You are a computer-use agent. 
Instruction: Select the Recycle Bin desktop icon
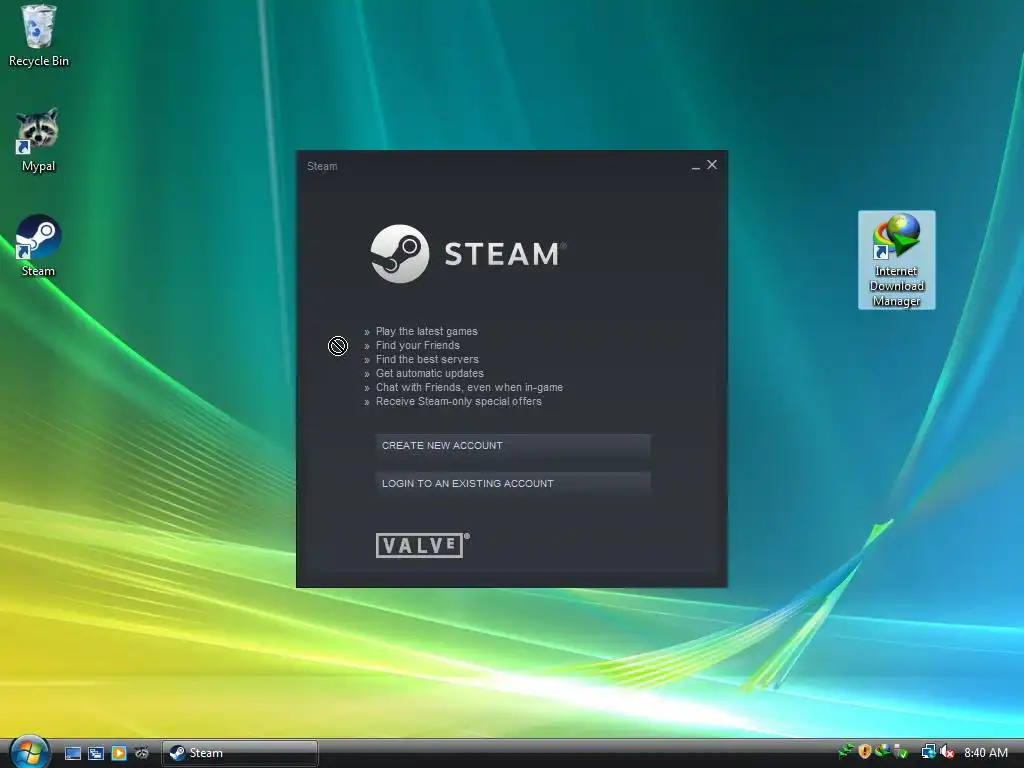(39, 36)
